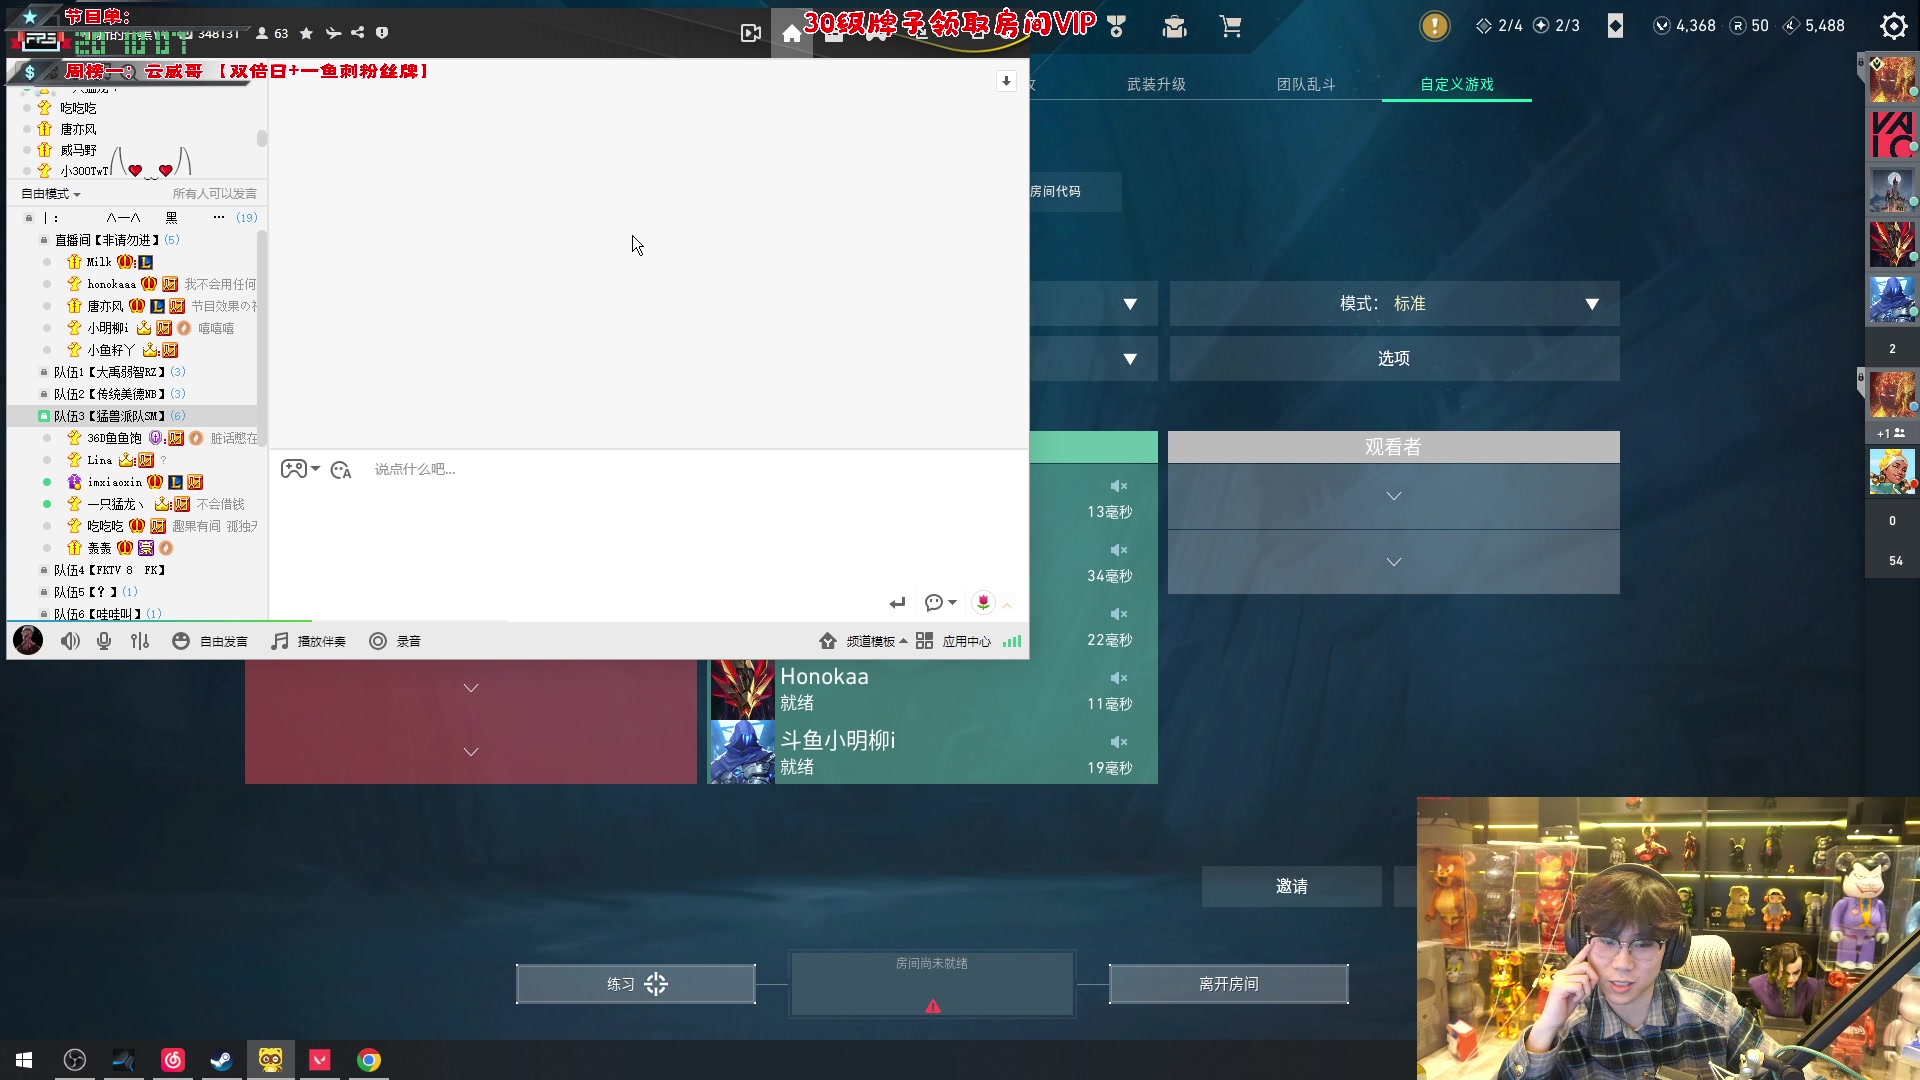Unmute Honokaa's voice in lobby

click(x=1118, y=678)
